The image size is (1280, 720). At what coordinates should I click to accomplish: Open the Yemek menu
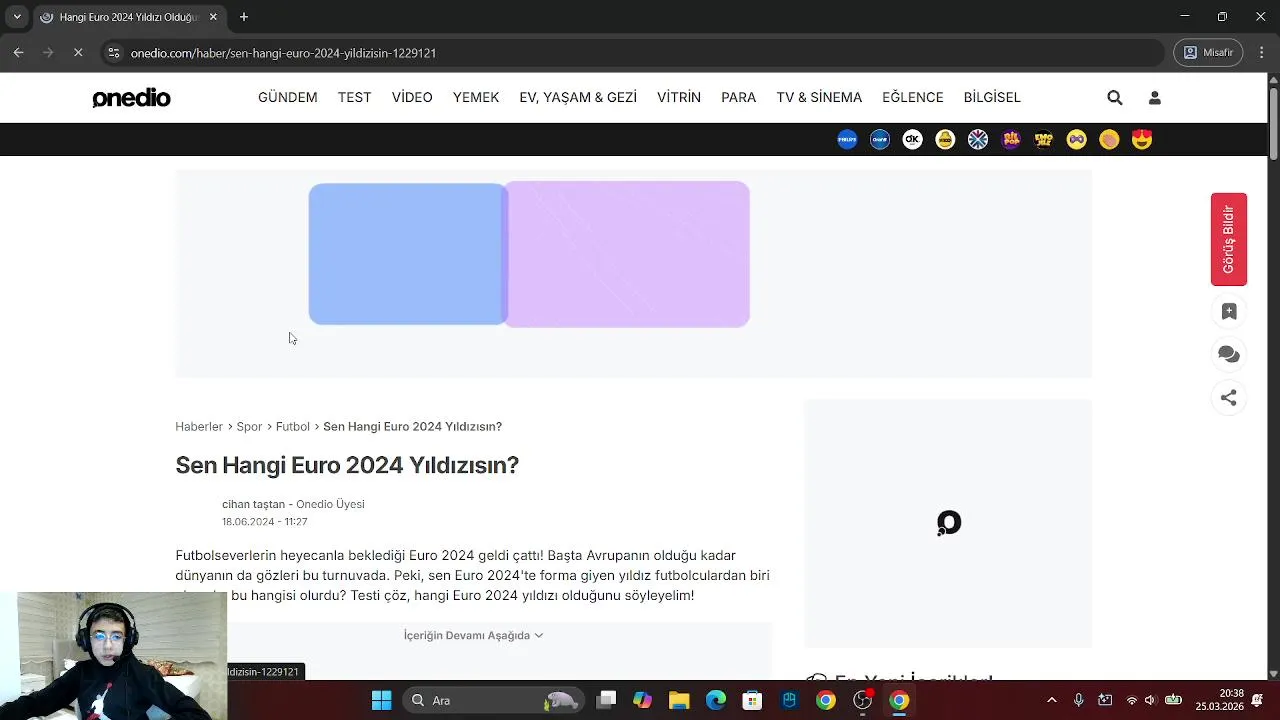(476, 97)
